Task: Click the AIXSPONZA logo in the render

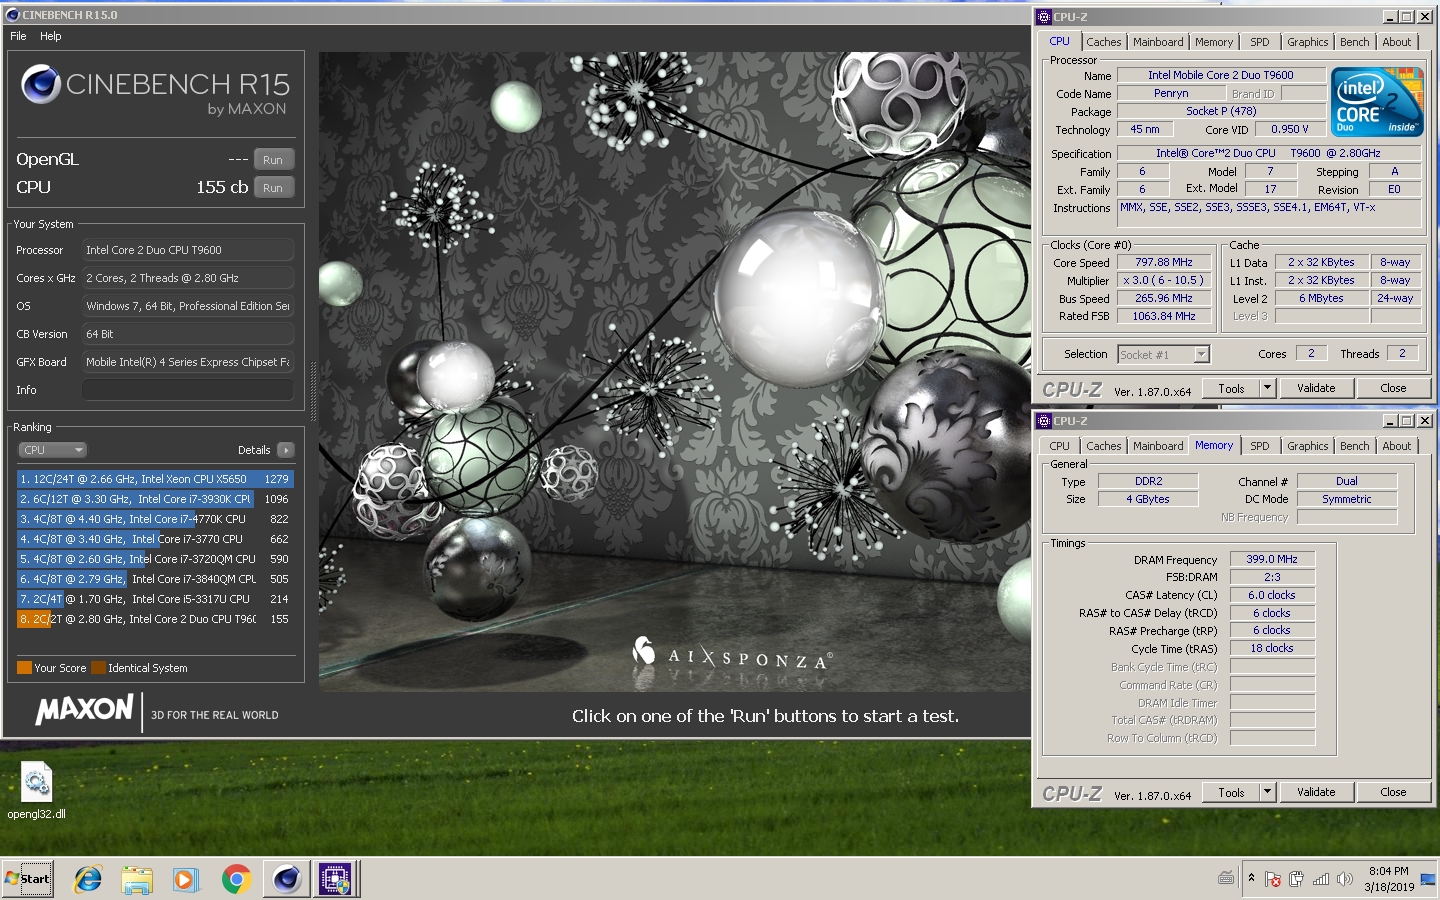Action: [x=732, y=655]
